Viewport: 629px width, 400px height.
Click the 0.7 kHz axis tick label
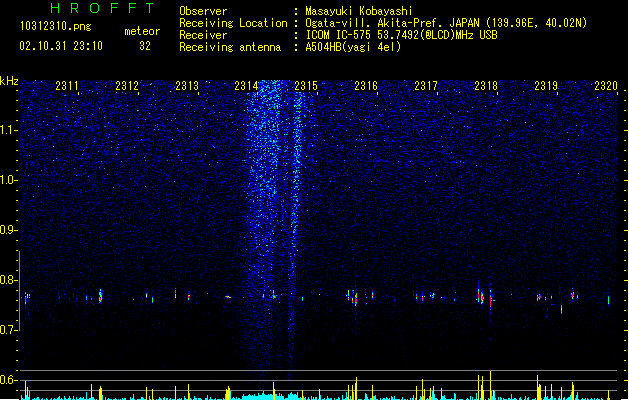coord(9,330)
